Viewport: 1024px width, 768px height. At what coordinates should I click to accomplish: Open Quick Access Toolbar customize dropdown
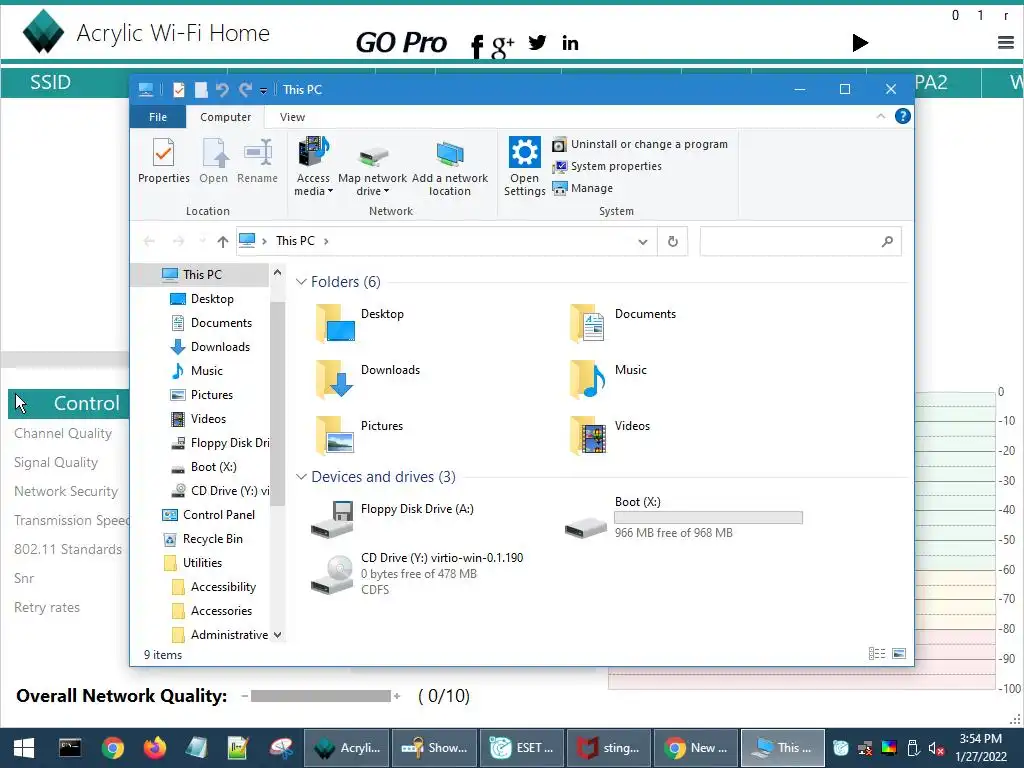pos(263,91)
